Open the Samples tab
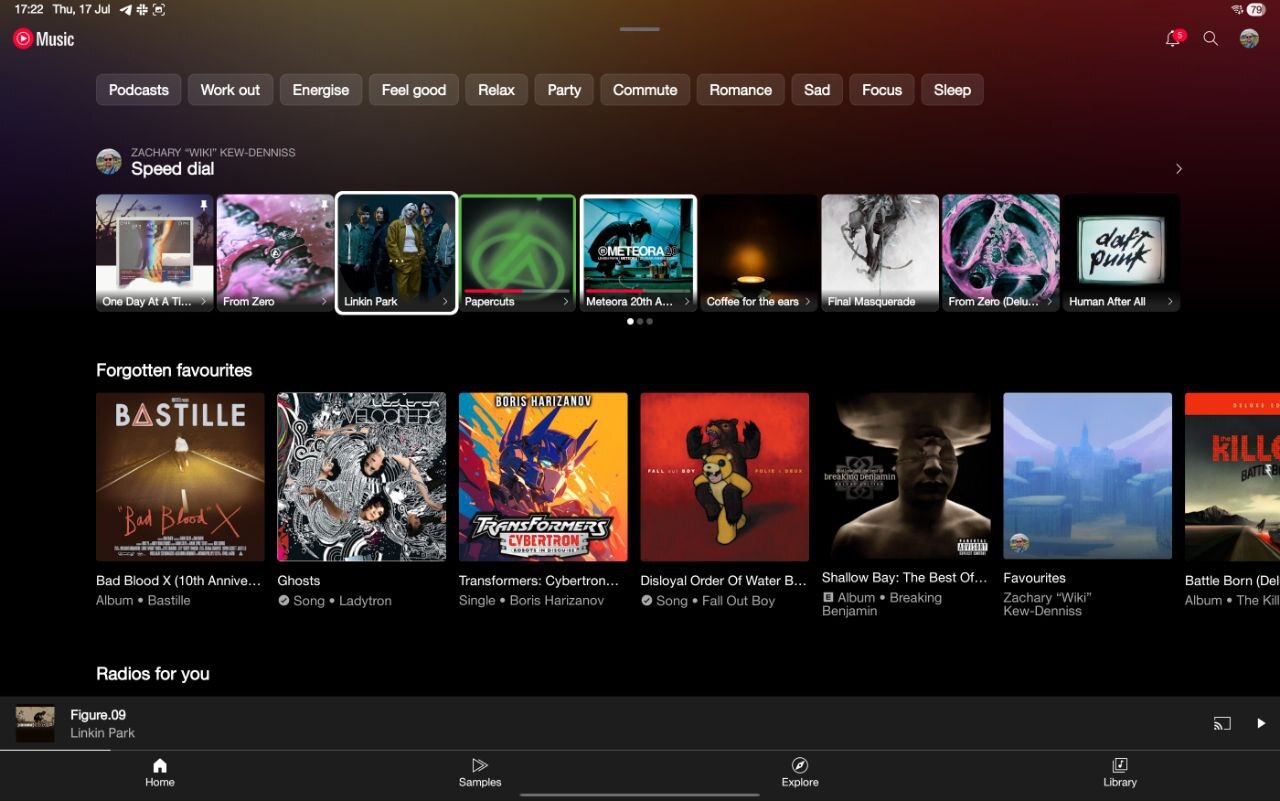The image size is (1280, 801). pyautogui.click(x=480, y=771)
